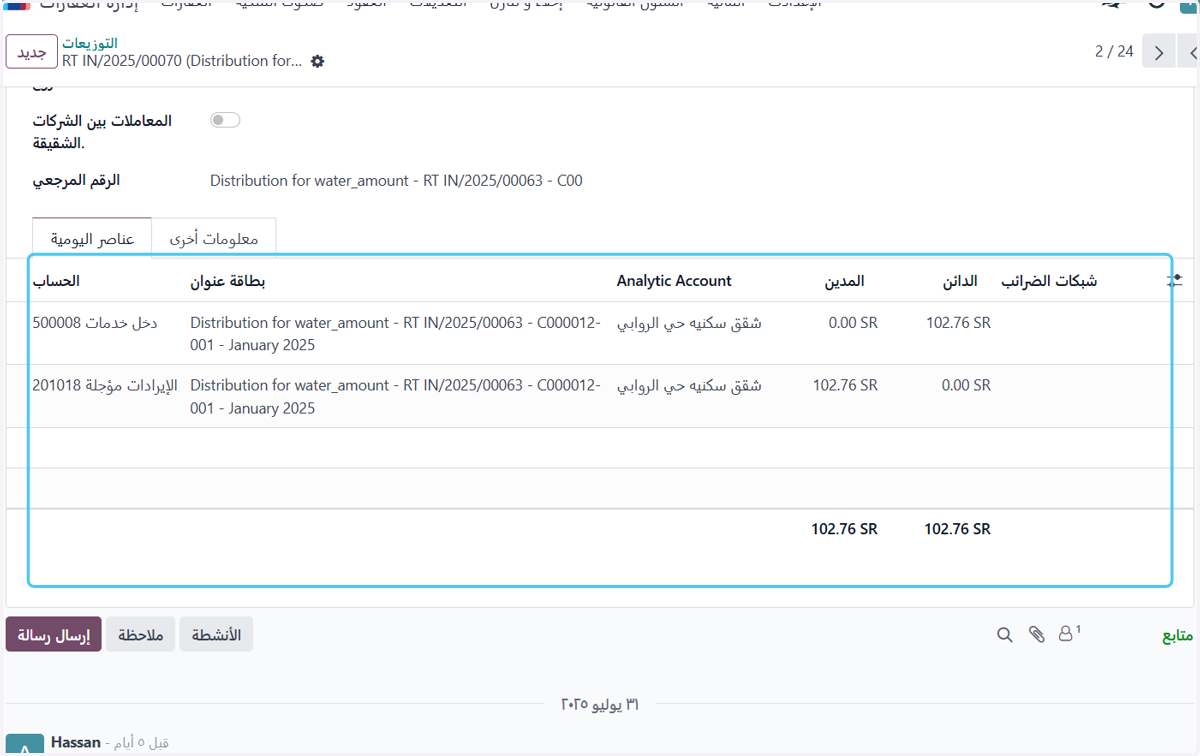Search messages with the magnifier icon

tap(1005, 634)
